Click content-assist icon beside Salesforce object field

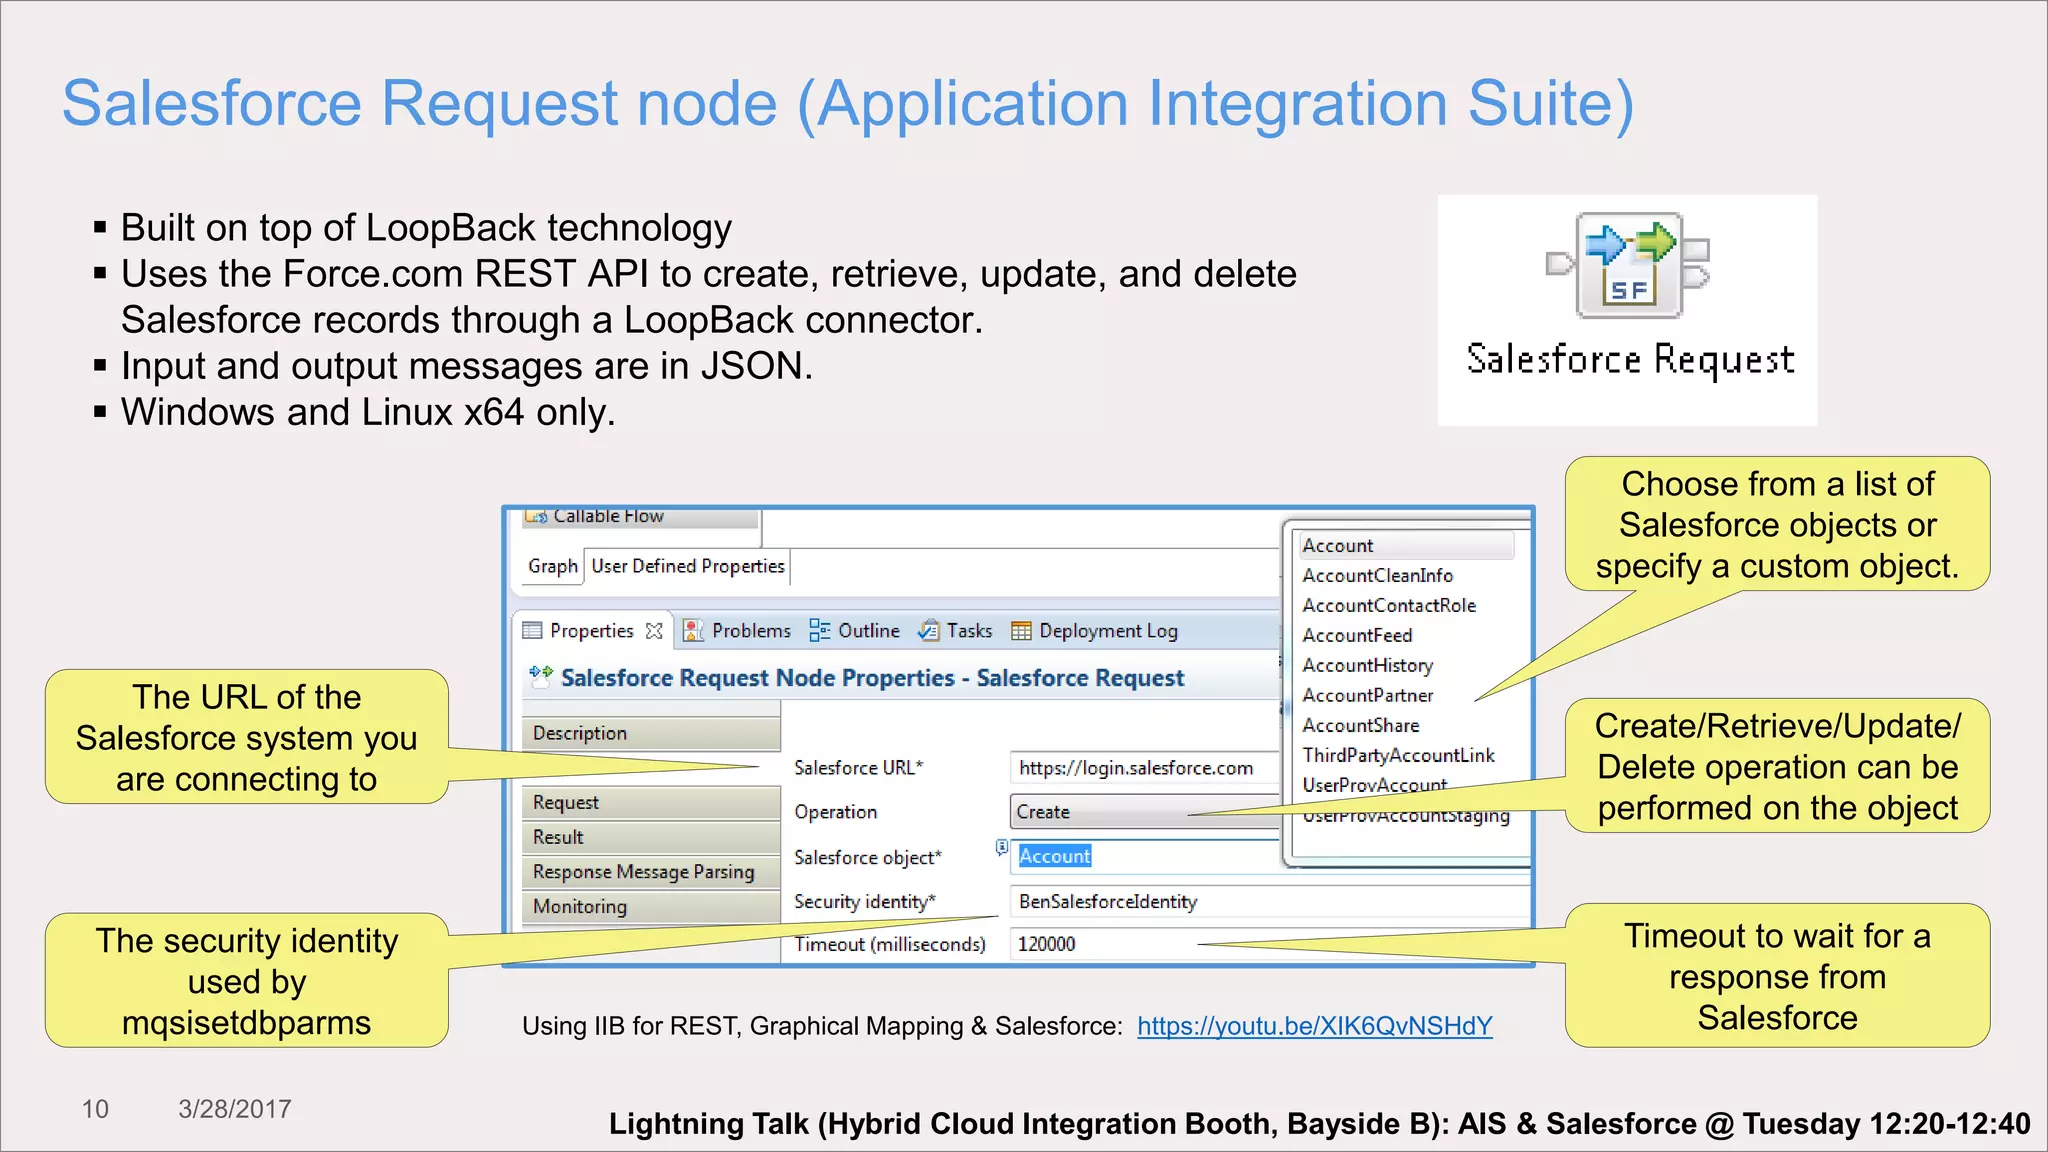(x=1002, y=848)
